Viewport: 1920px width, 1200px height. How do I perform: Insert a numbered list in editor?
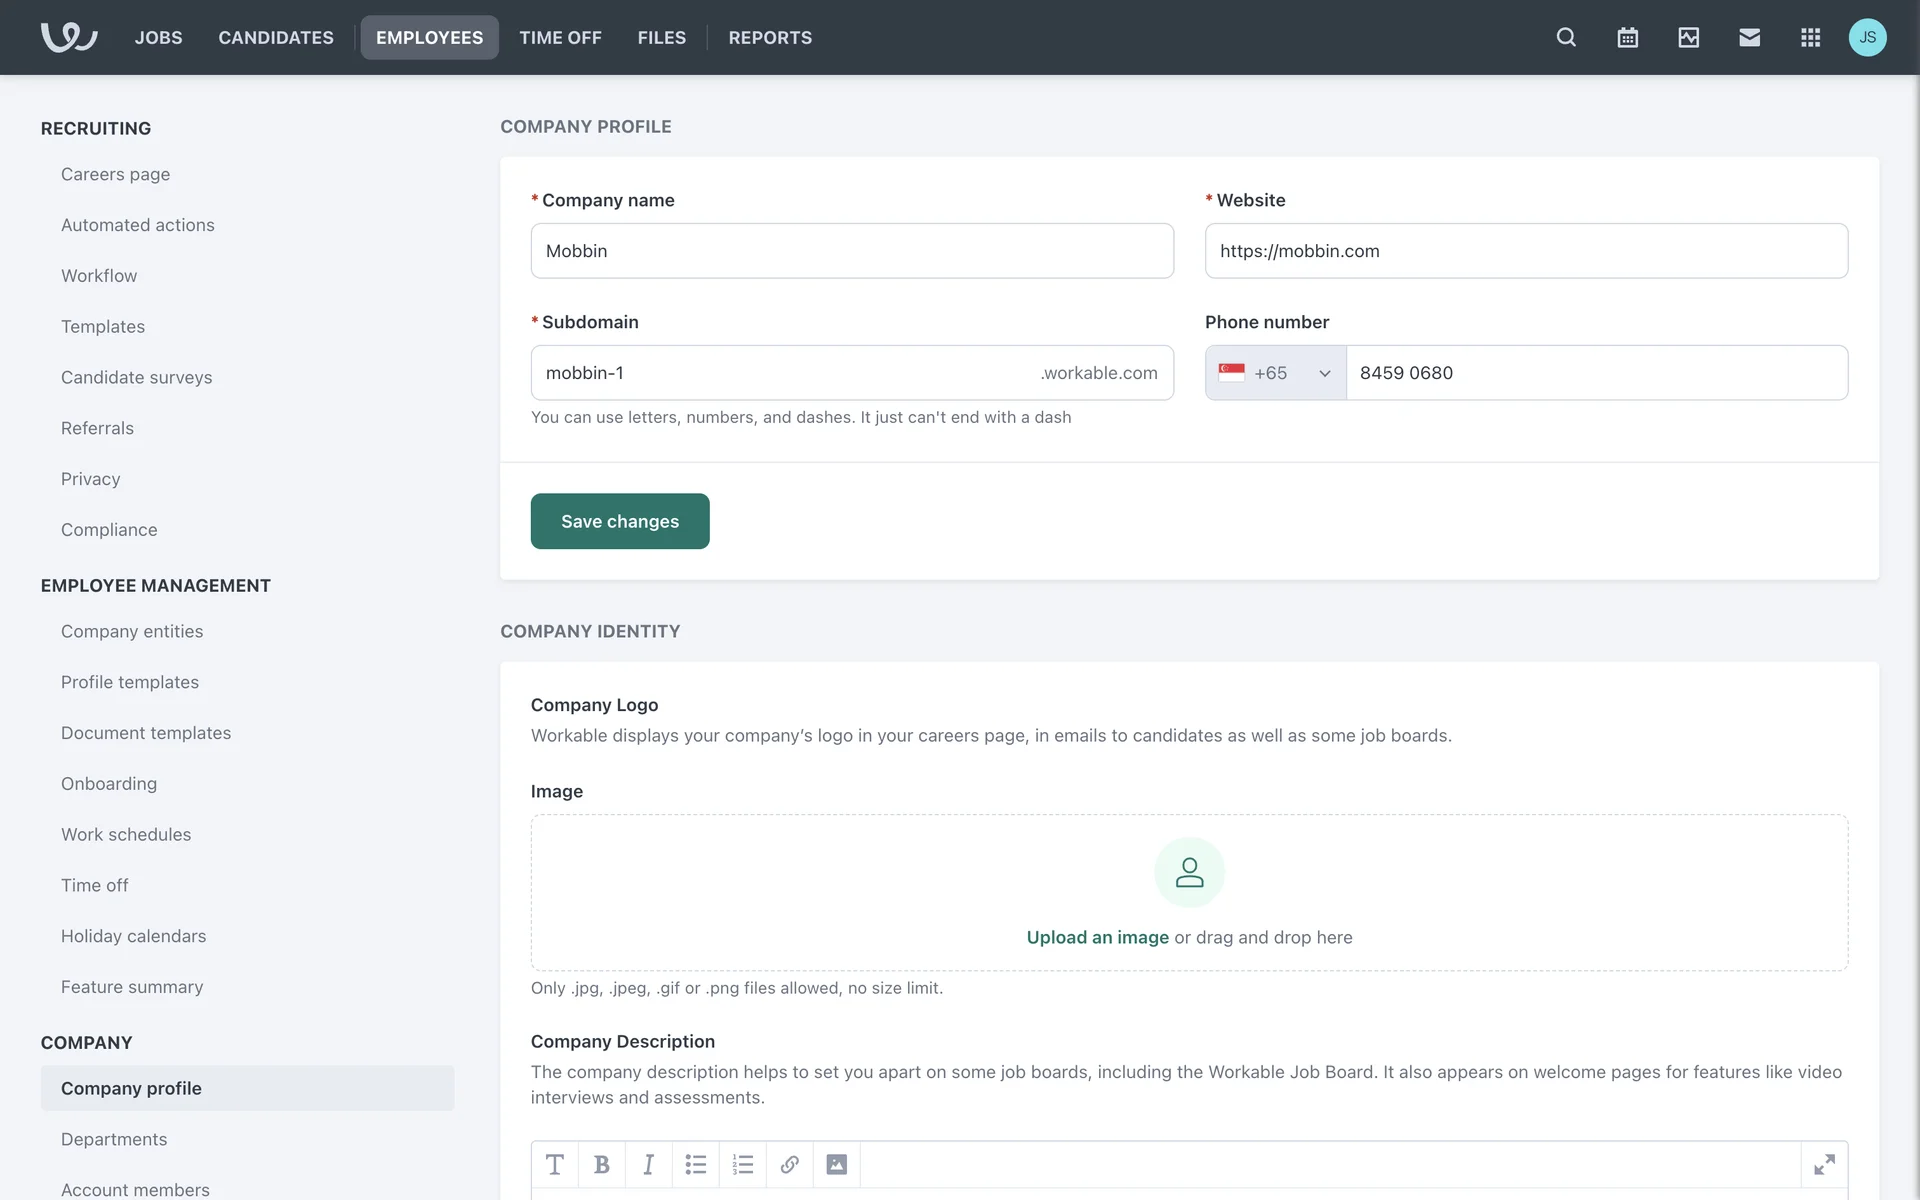pos(742,1164)
